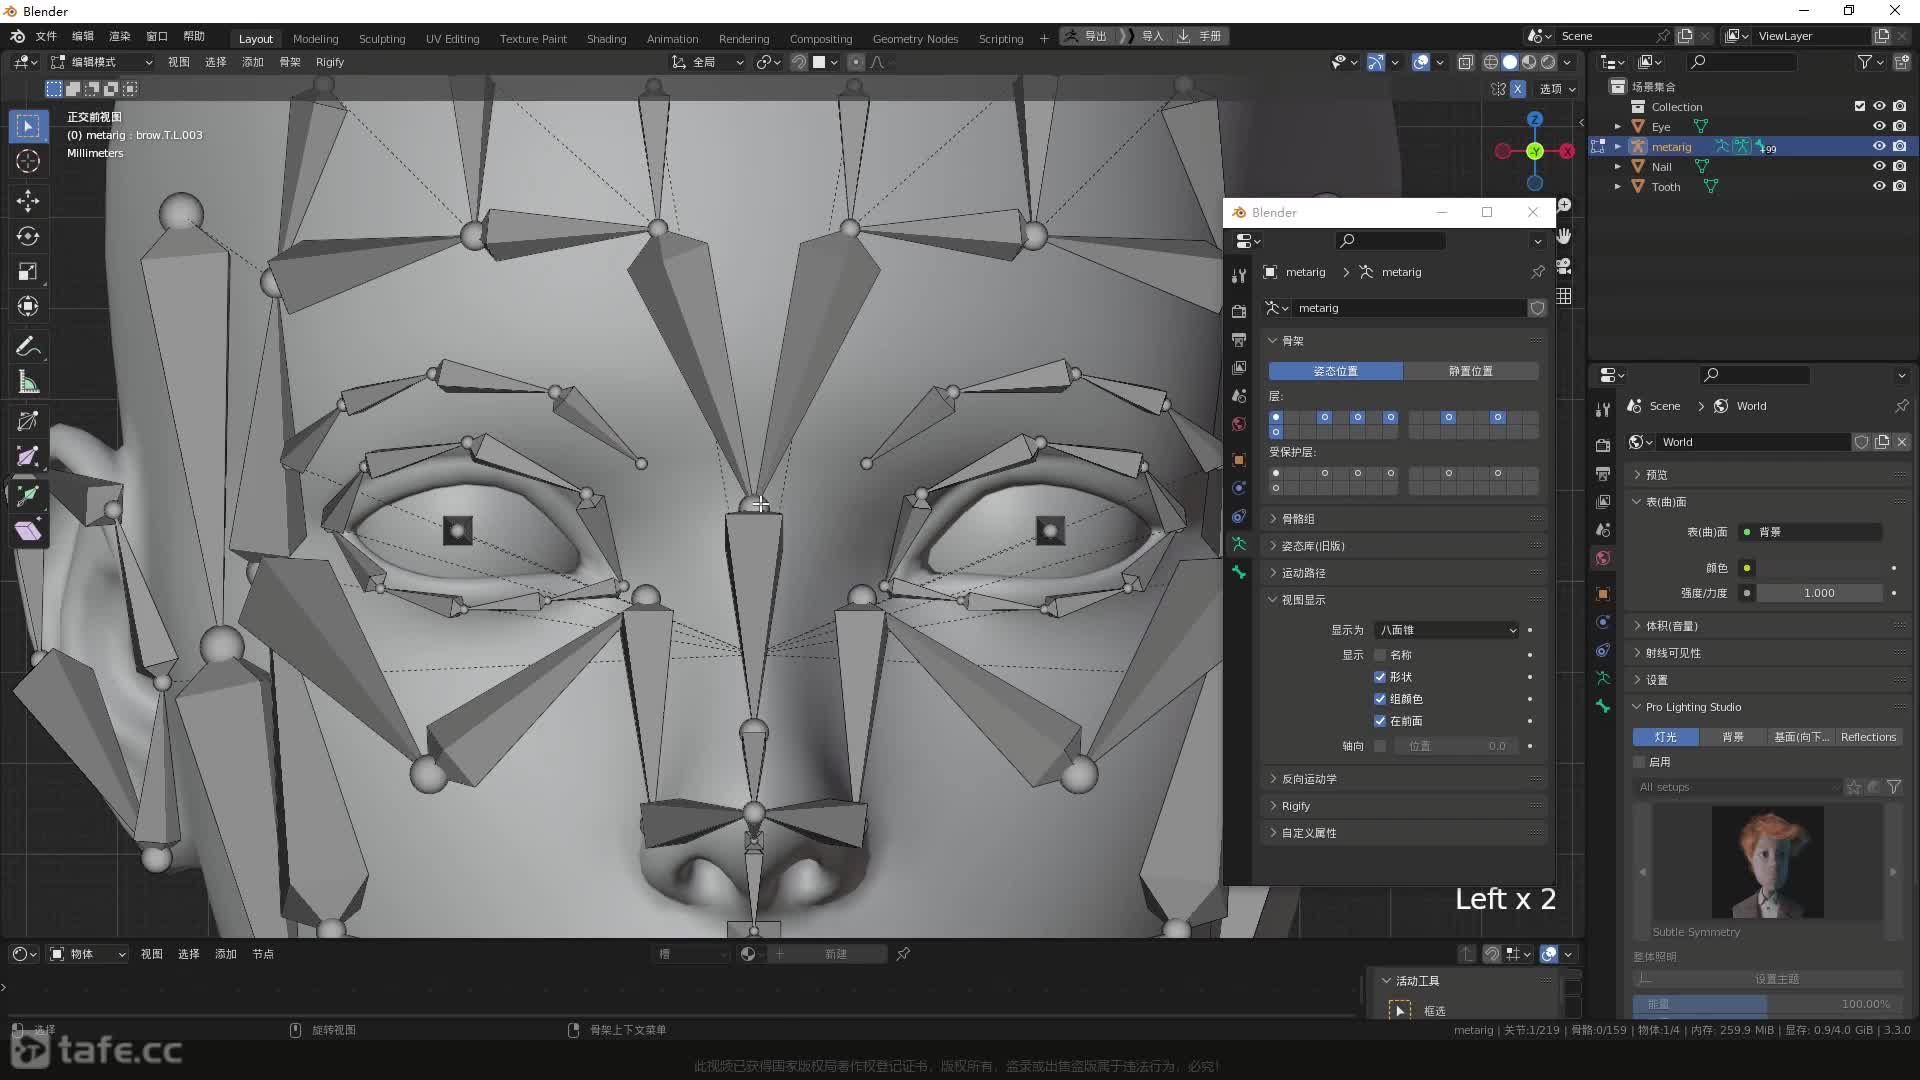
Task: Switch to the Sculpting workspace tab
Action: (382, 38)
